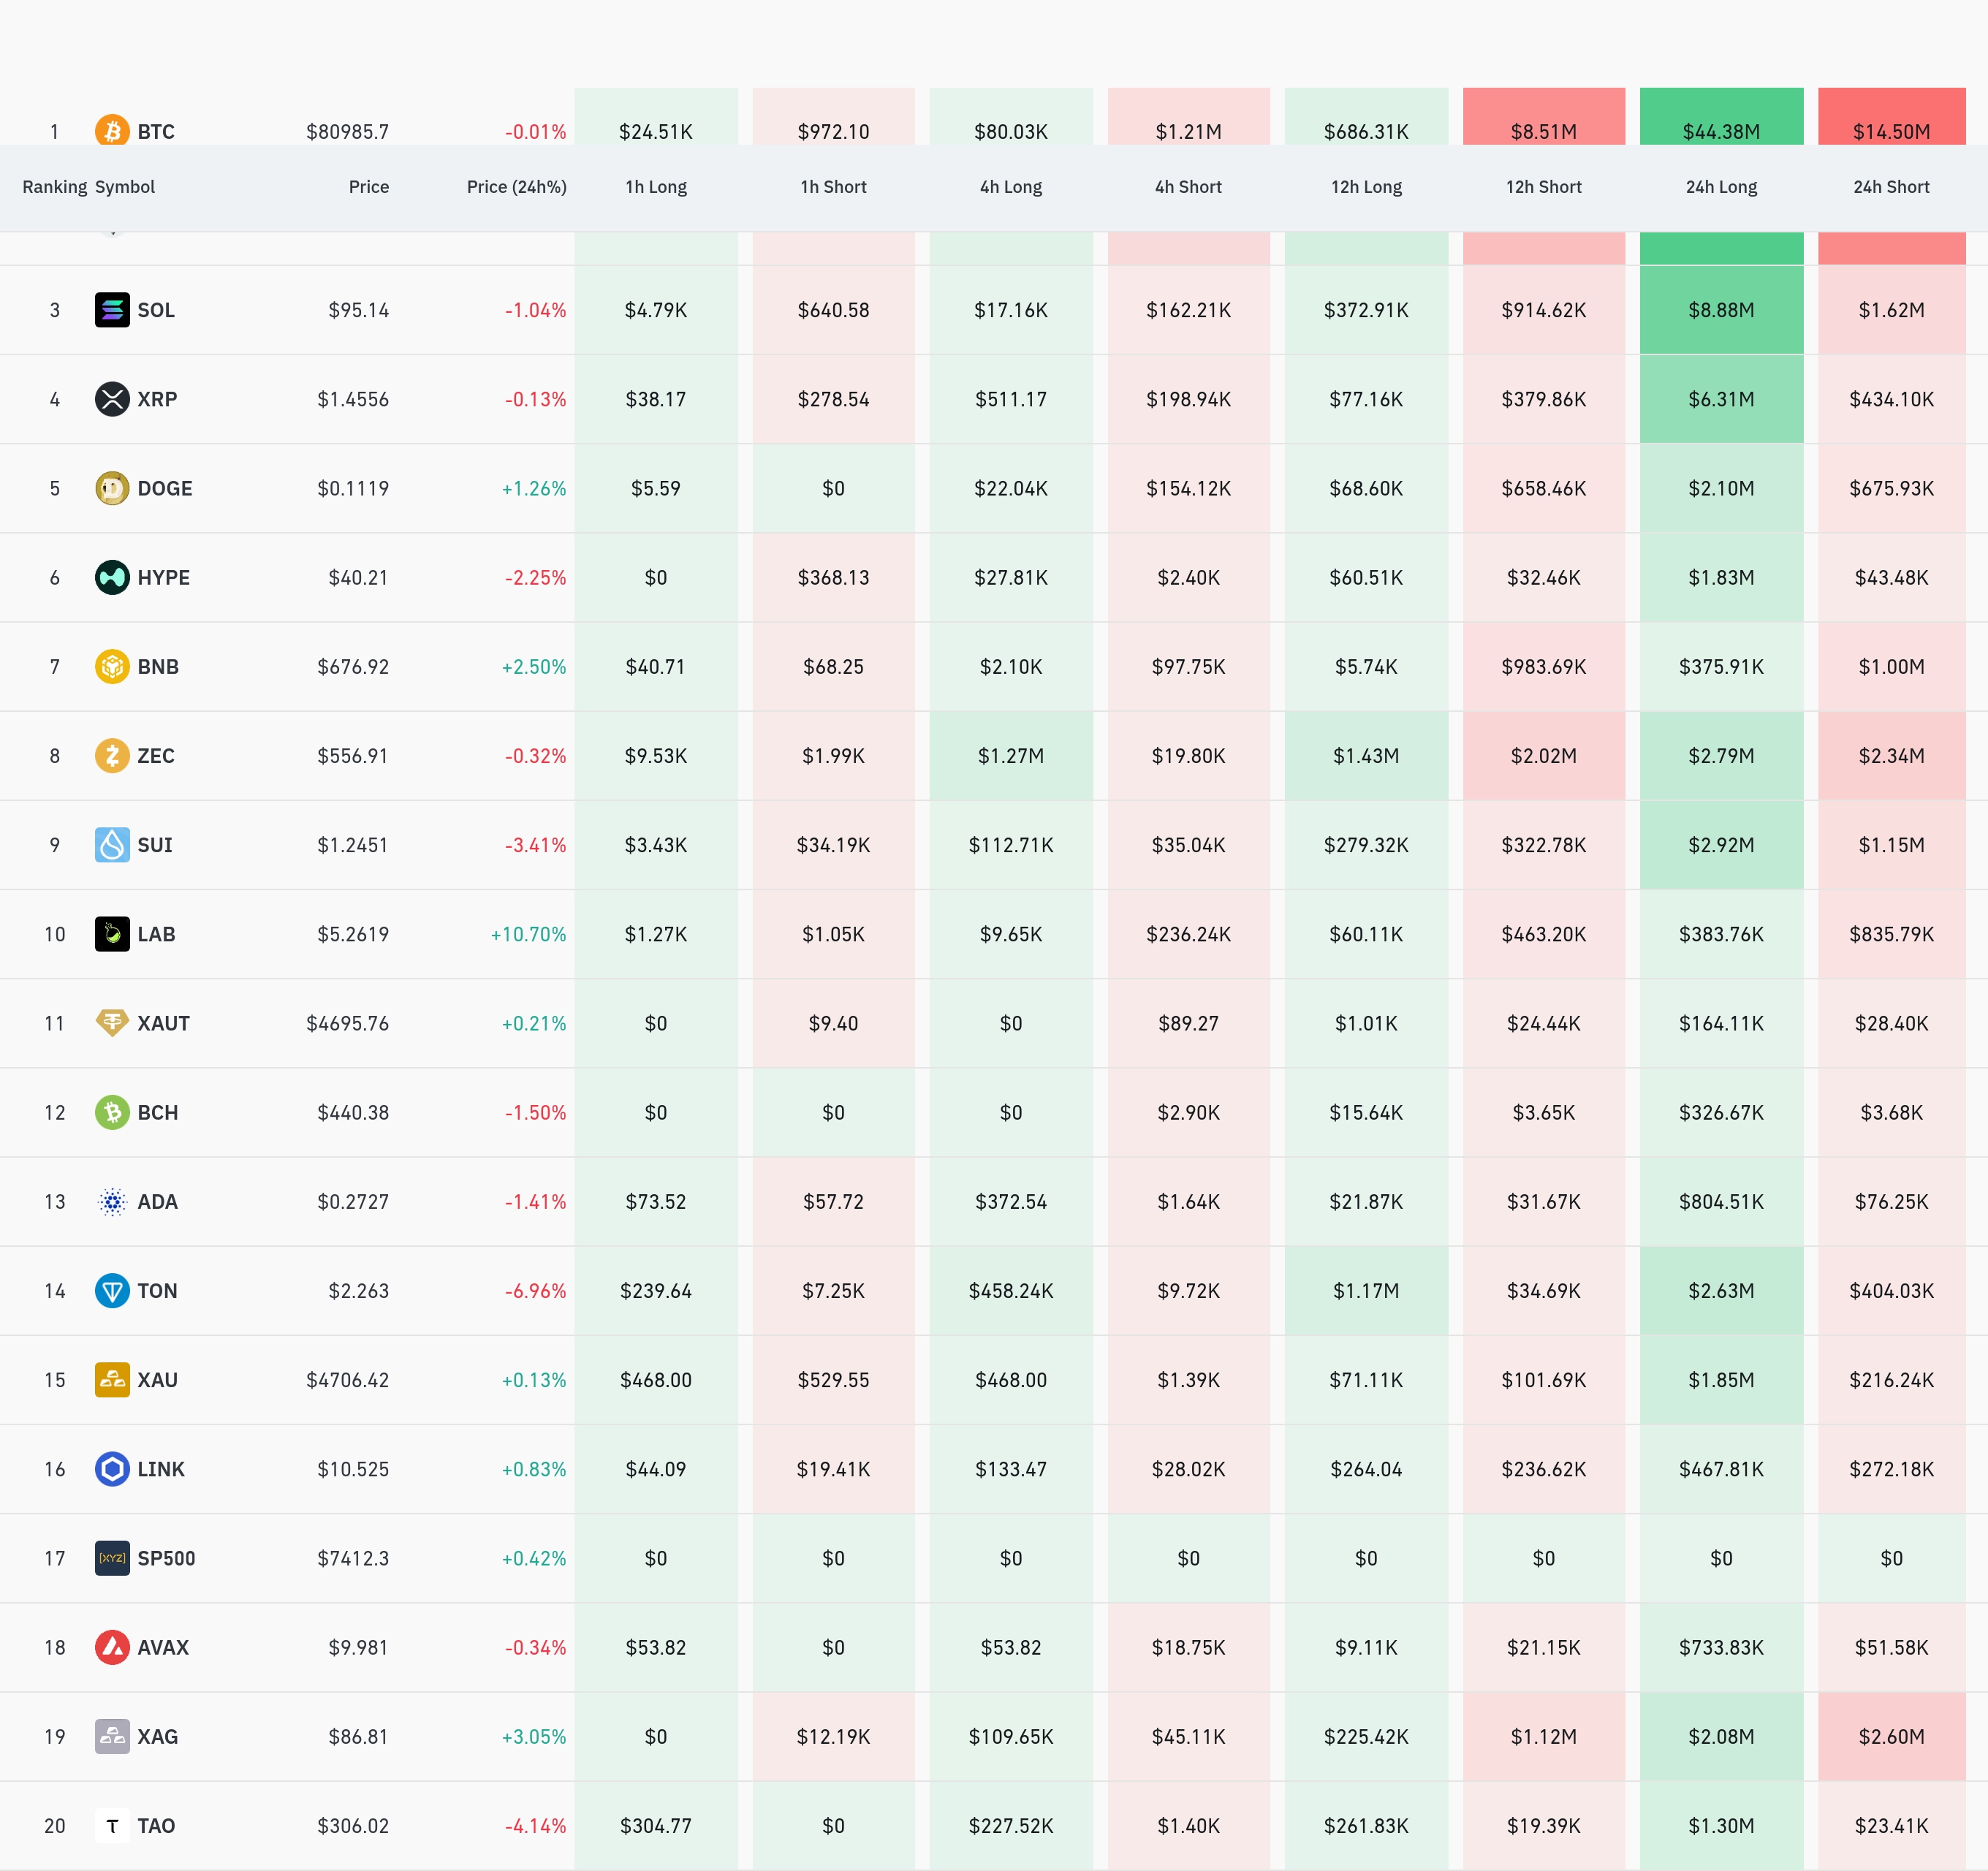1988x1871 pixels.
Task: Click BTC 12h Short value $8.51M
Action: [x=1544, y=132]
